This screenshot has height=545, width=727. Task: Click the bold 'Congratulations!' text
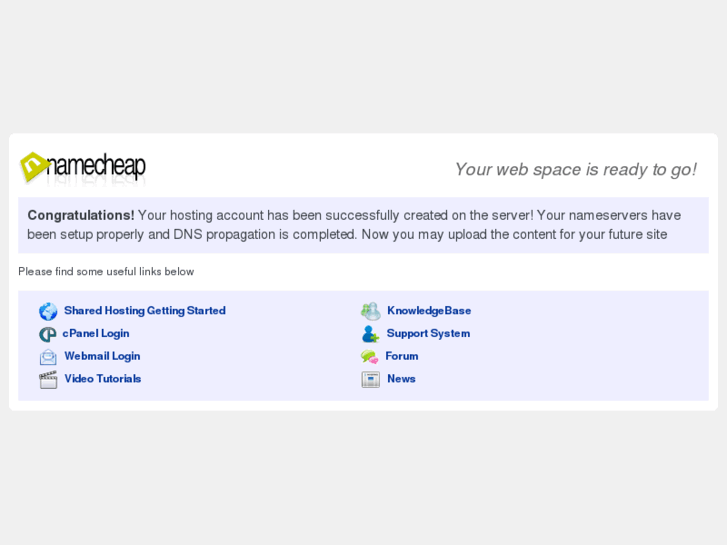coord(81,215)
